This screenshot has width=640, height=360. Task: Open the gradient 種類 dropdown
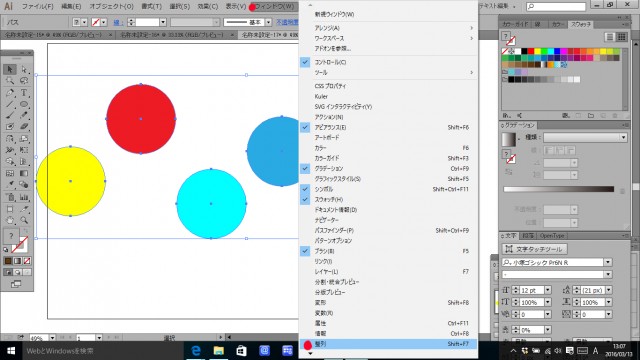pyautogui.click(x=585, y=138)
